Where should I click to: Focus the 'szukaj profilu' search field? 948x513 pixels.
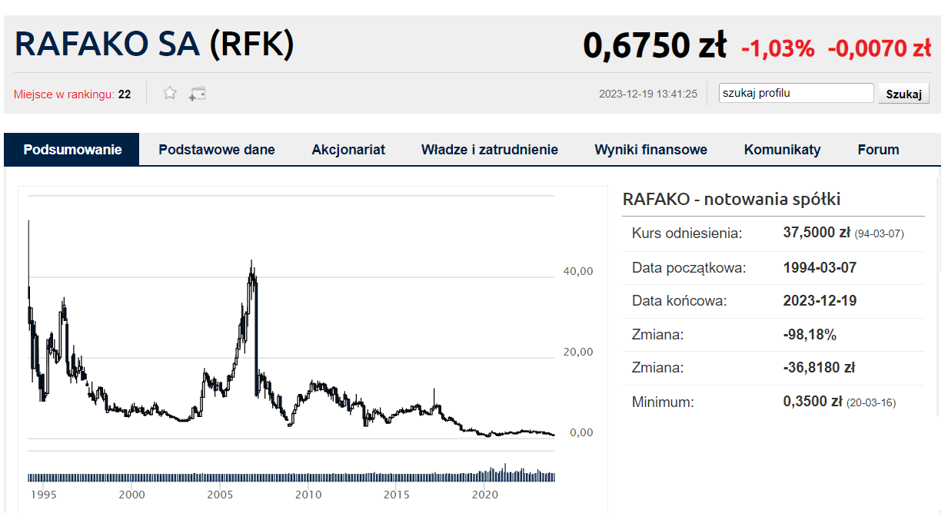pos(796,93)
